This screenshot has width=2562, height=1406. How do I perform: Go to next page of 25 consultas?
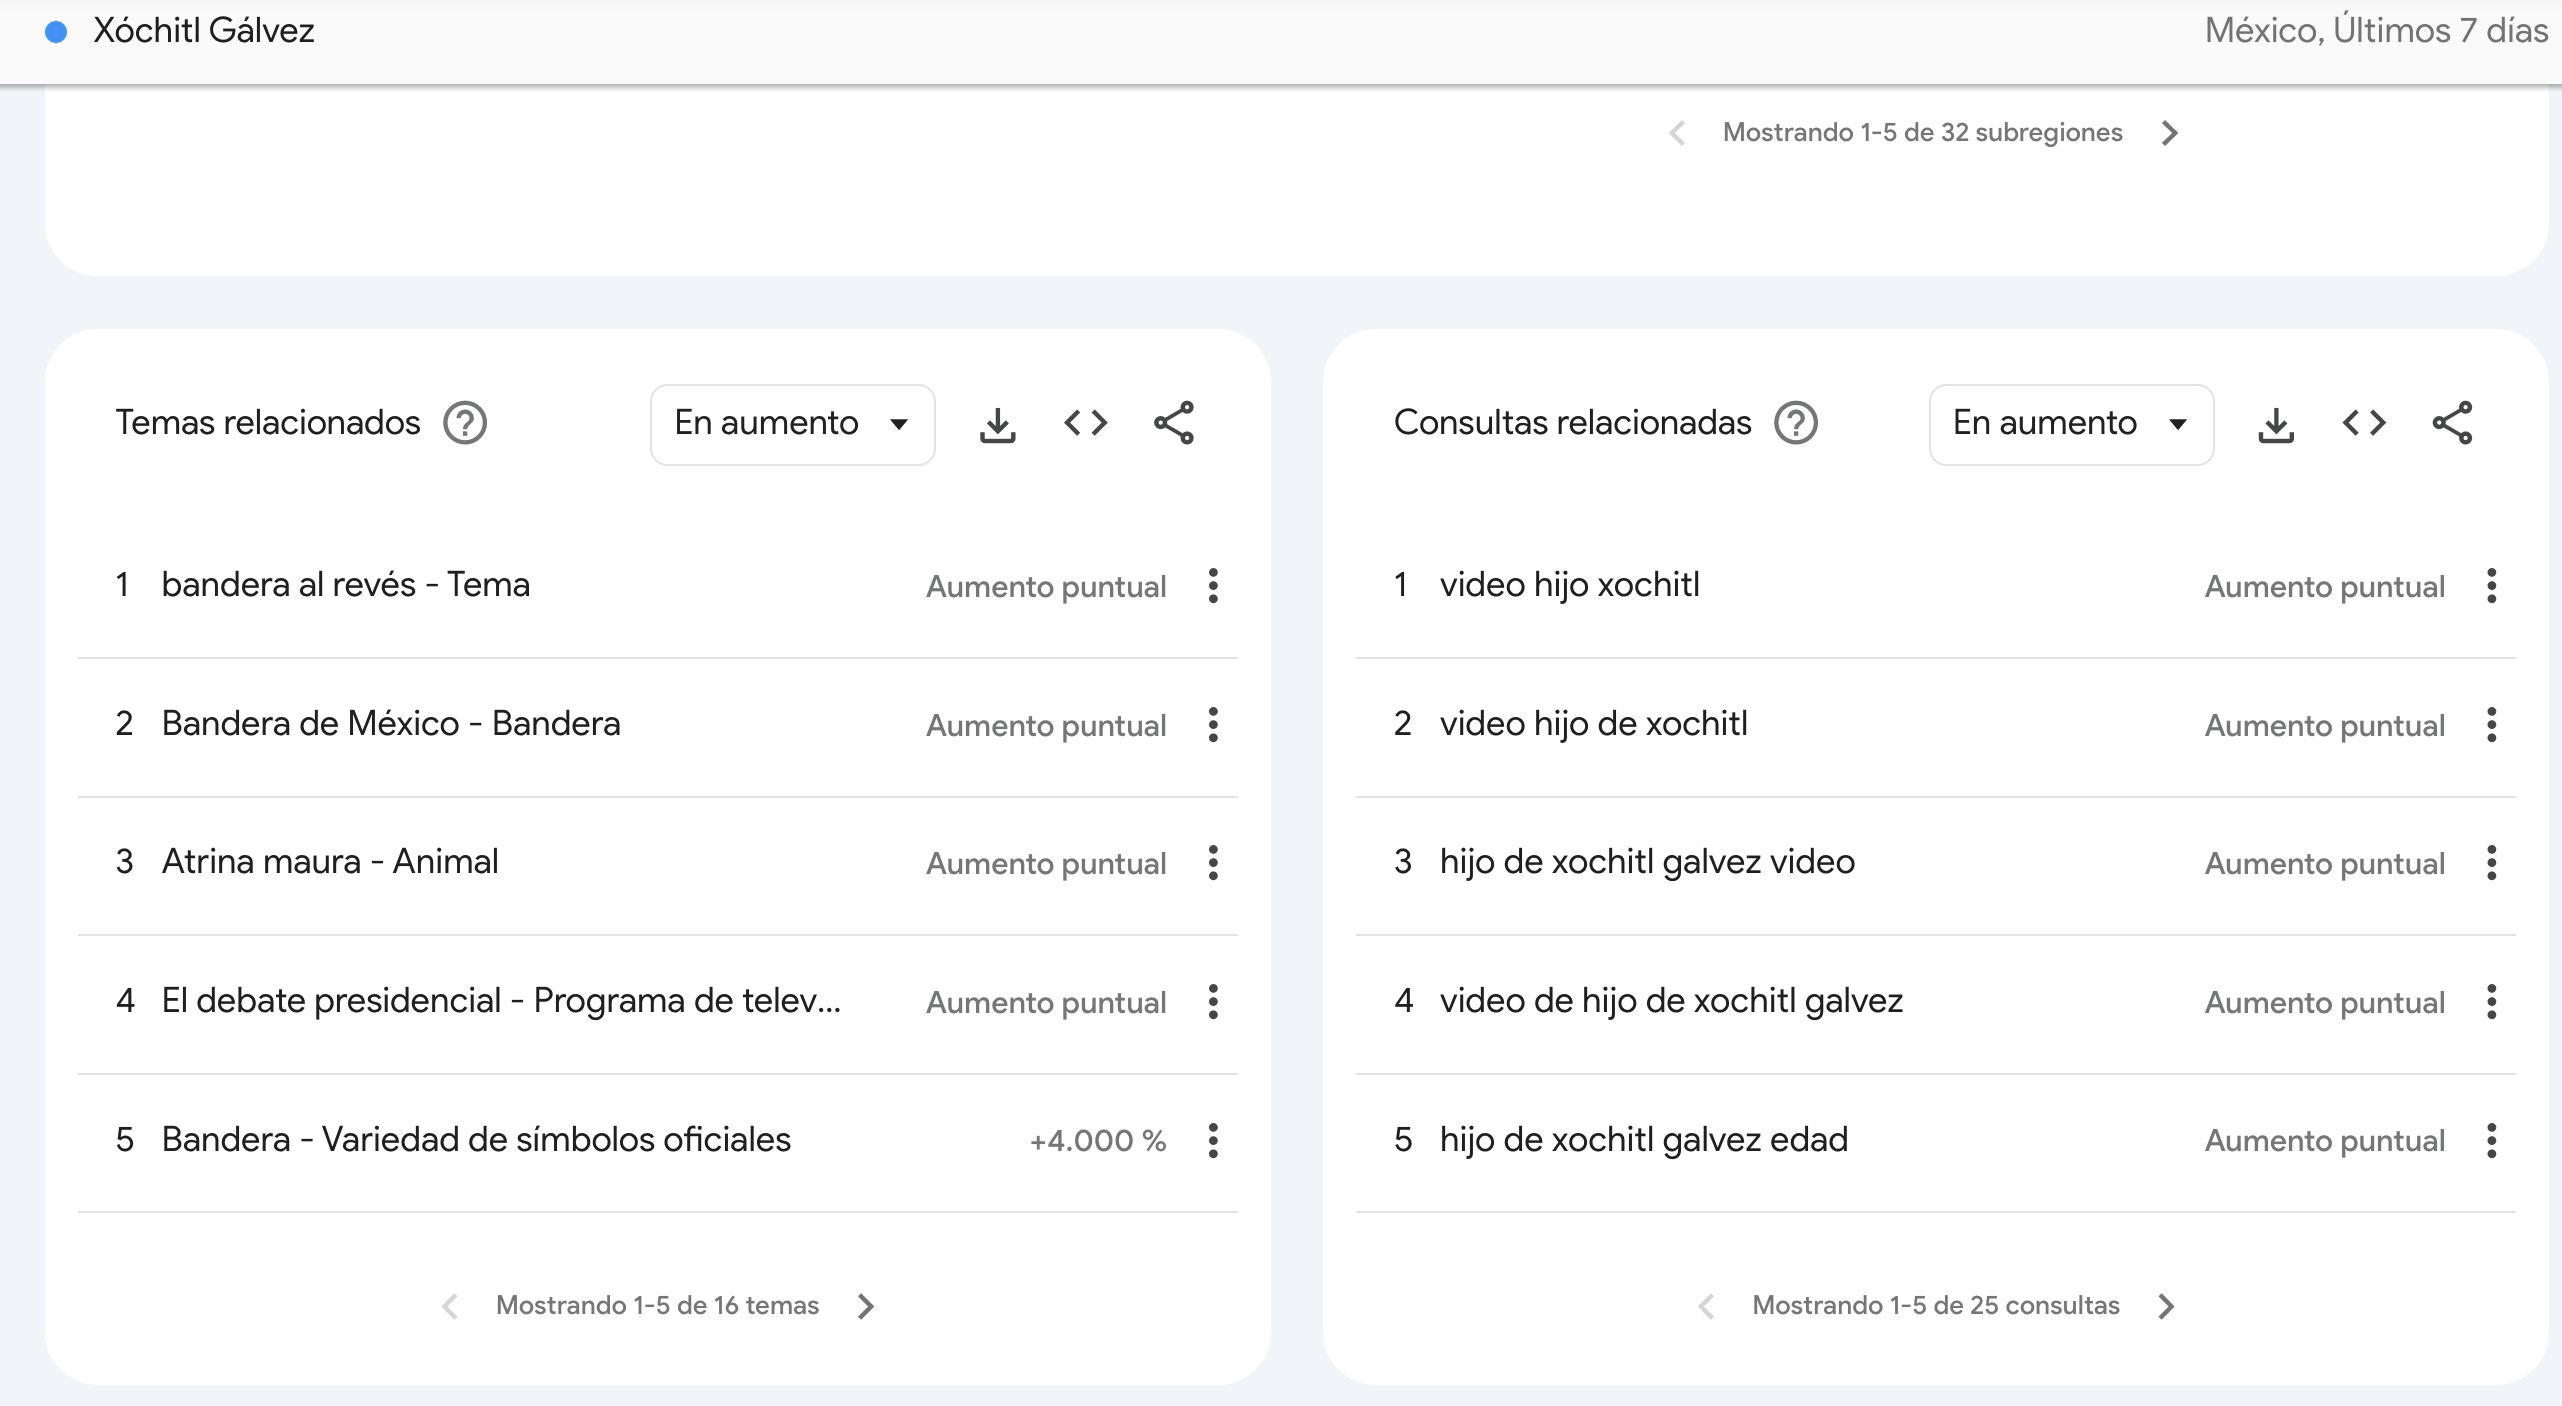pyautogui.click(x=2166, y=1306)
